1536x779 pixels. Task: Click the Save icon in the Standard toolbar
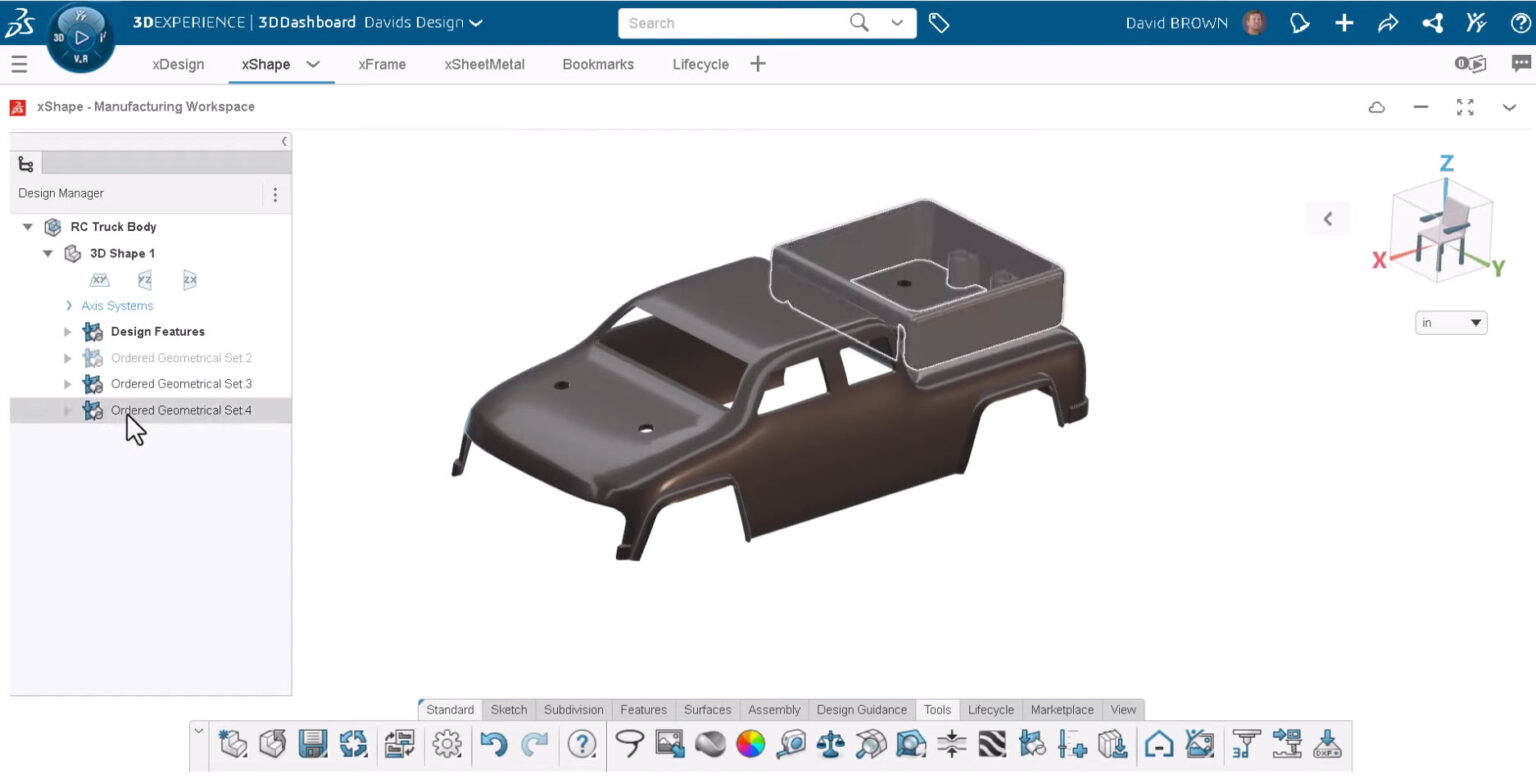(313, 744)
